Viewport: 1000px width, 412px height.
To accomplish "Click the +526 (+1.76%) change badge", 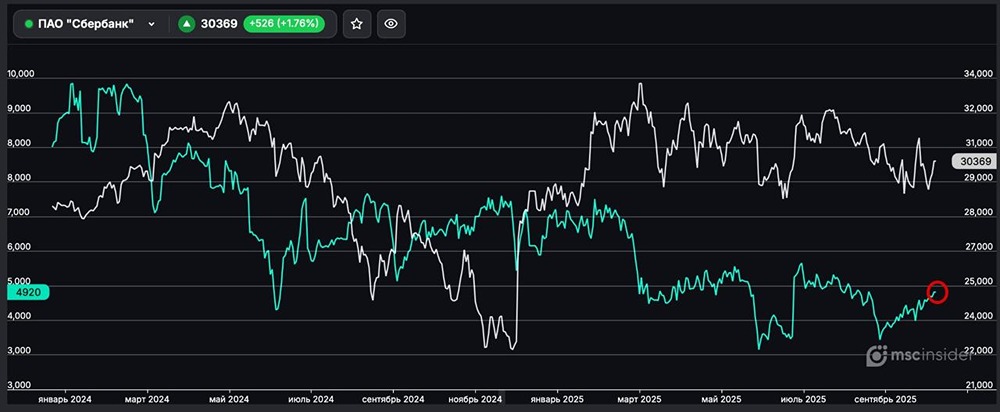I will click(284, 24).
